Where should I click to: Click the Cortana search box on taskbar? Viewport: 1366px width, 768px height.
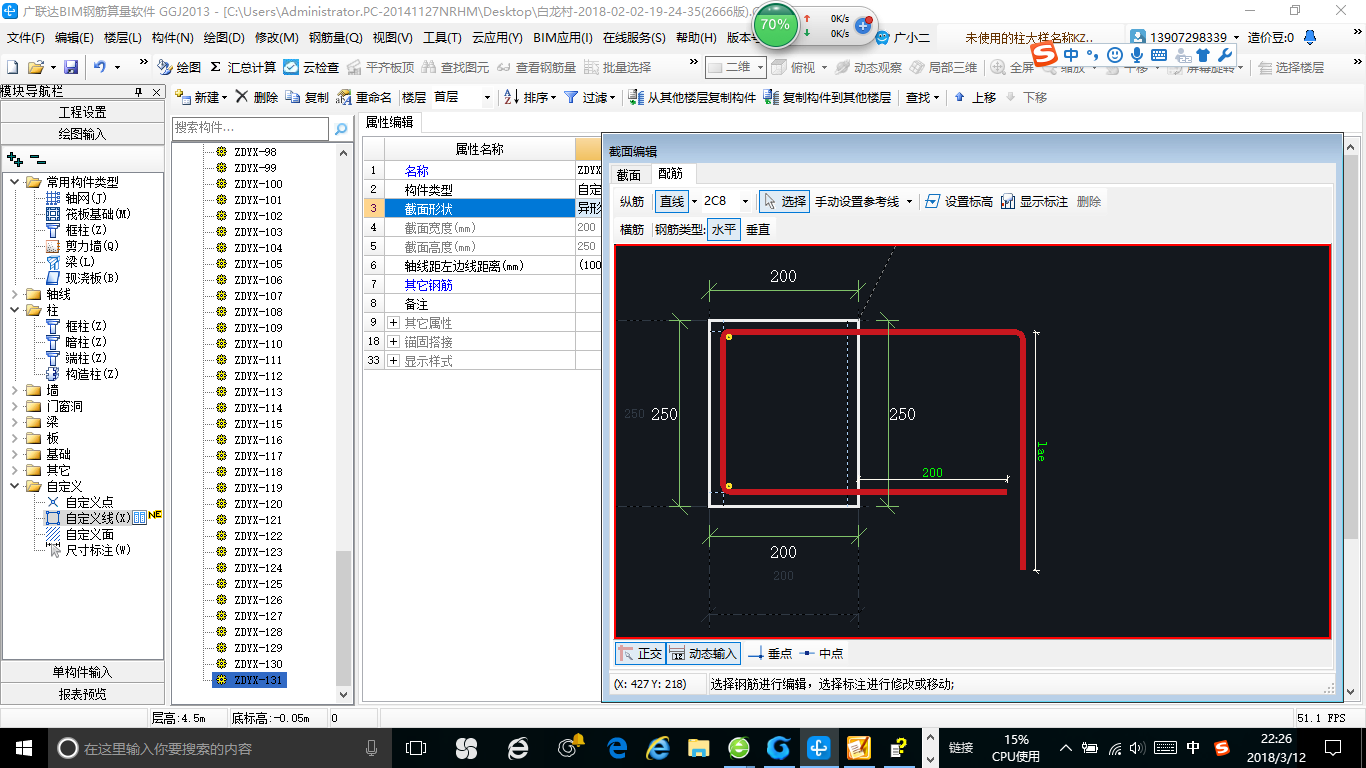(220, 747)
